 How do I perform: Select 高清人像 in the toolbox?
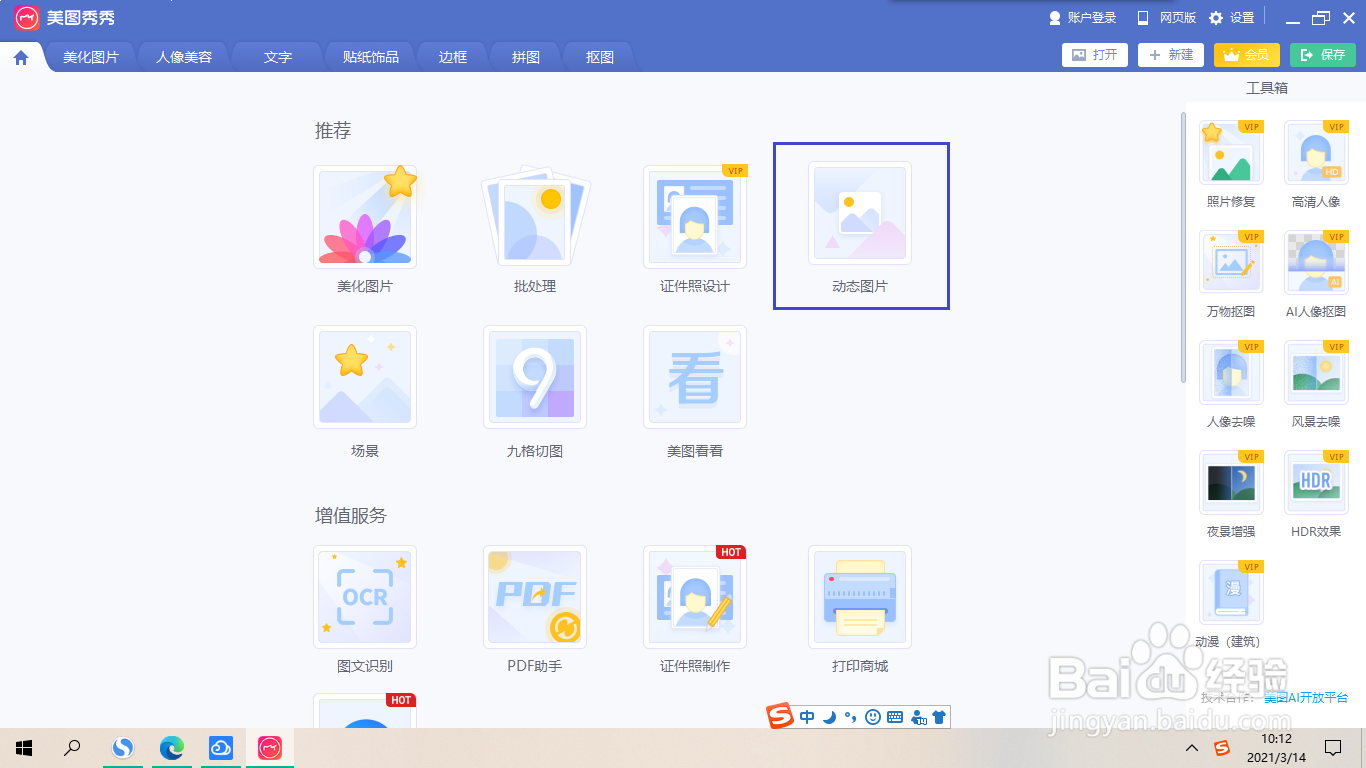(x=1316, y=153)
